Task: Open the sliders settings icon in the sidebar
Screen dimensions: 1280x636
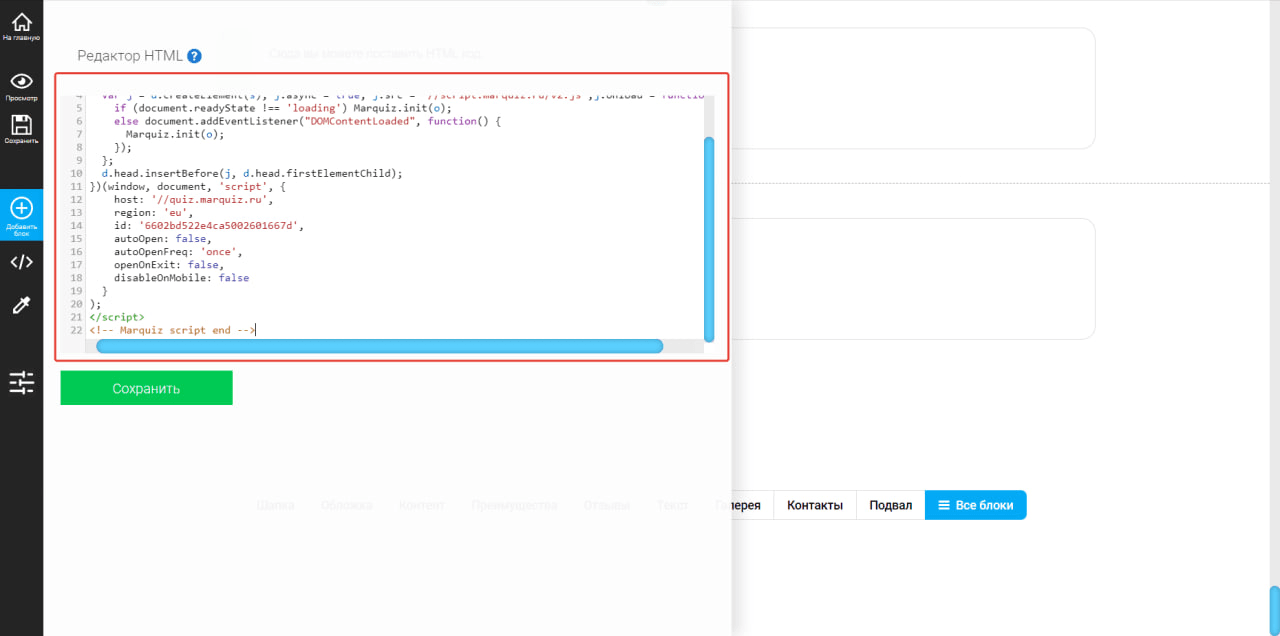Action: [21, 381]
